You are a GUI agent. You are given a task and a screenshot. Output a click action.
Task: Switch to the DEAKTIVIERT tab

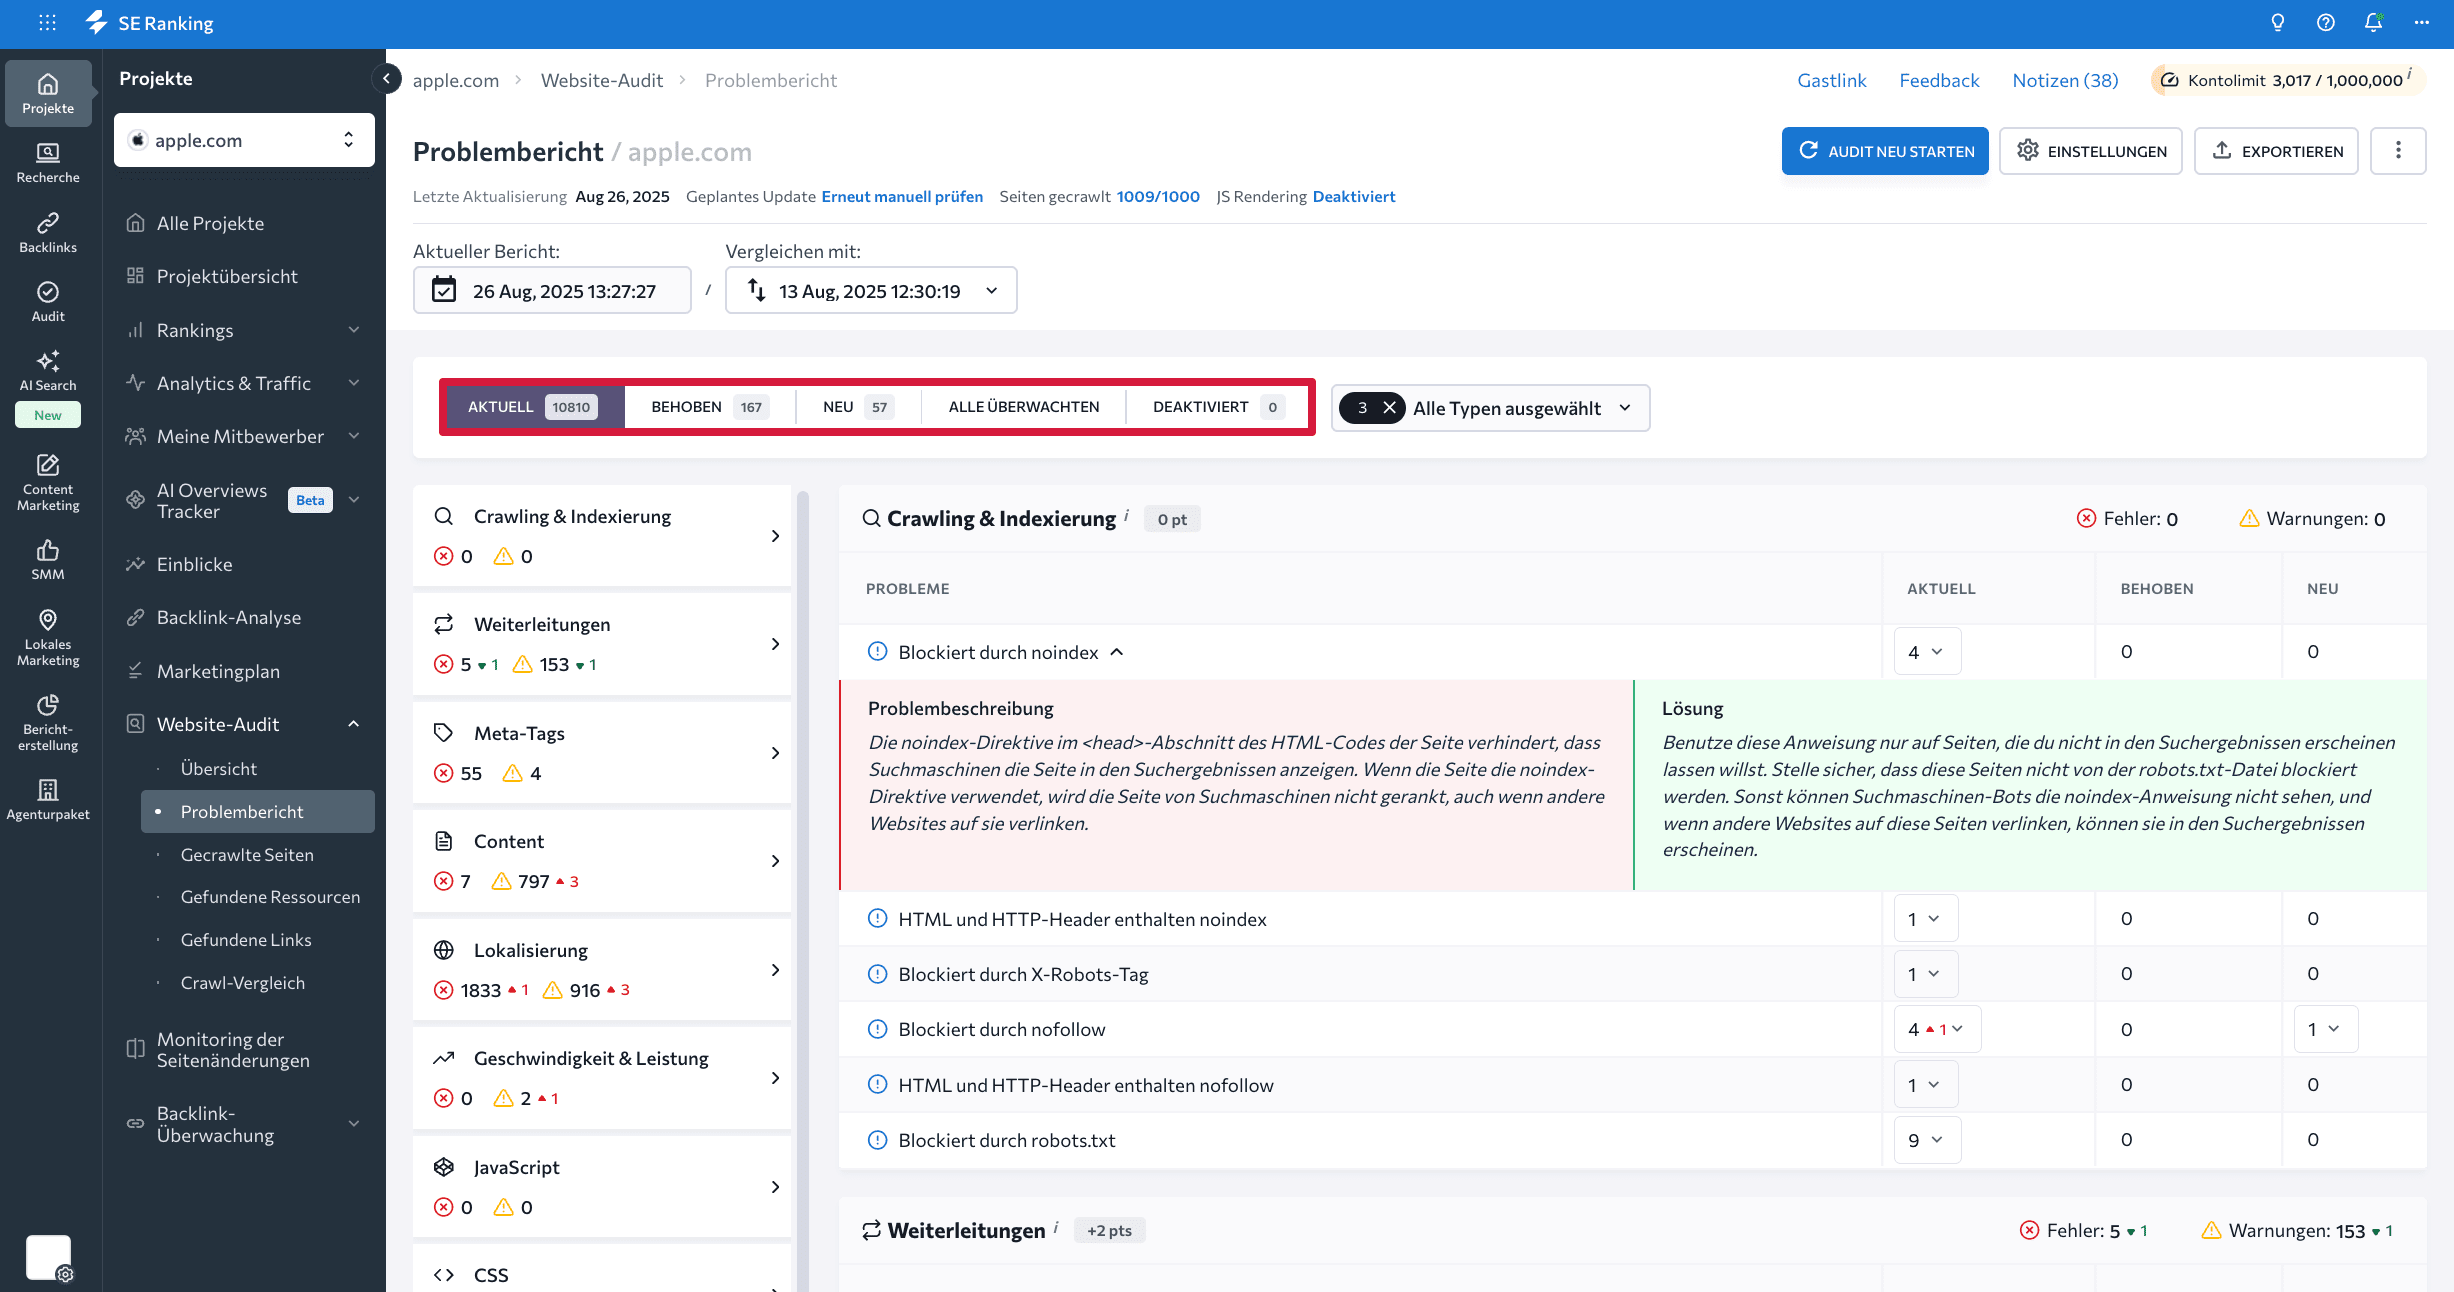pos(1217,407)
